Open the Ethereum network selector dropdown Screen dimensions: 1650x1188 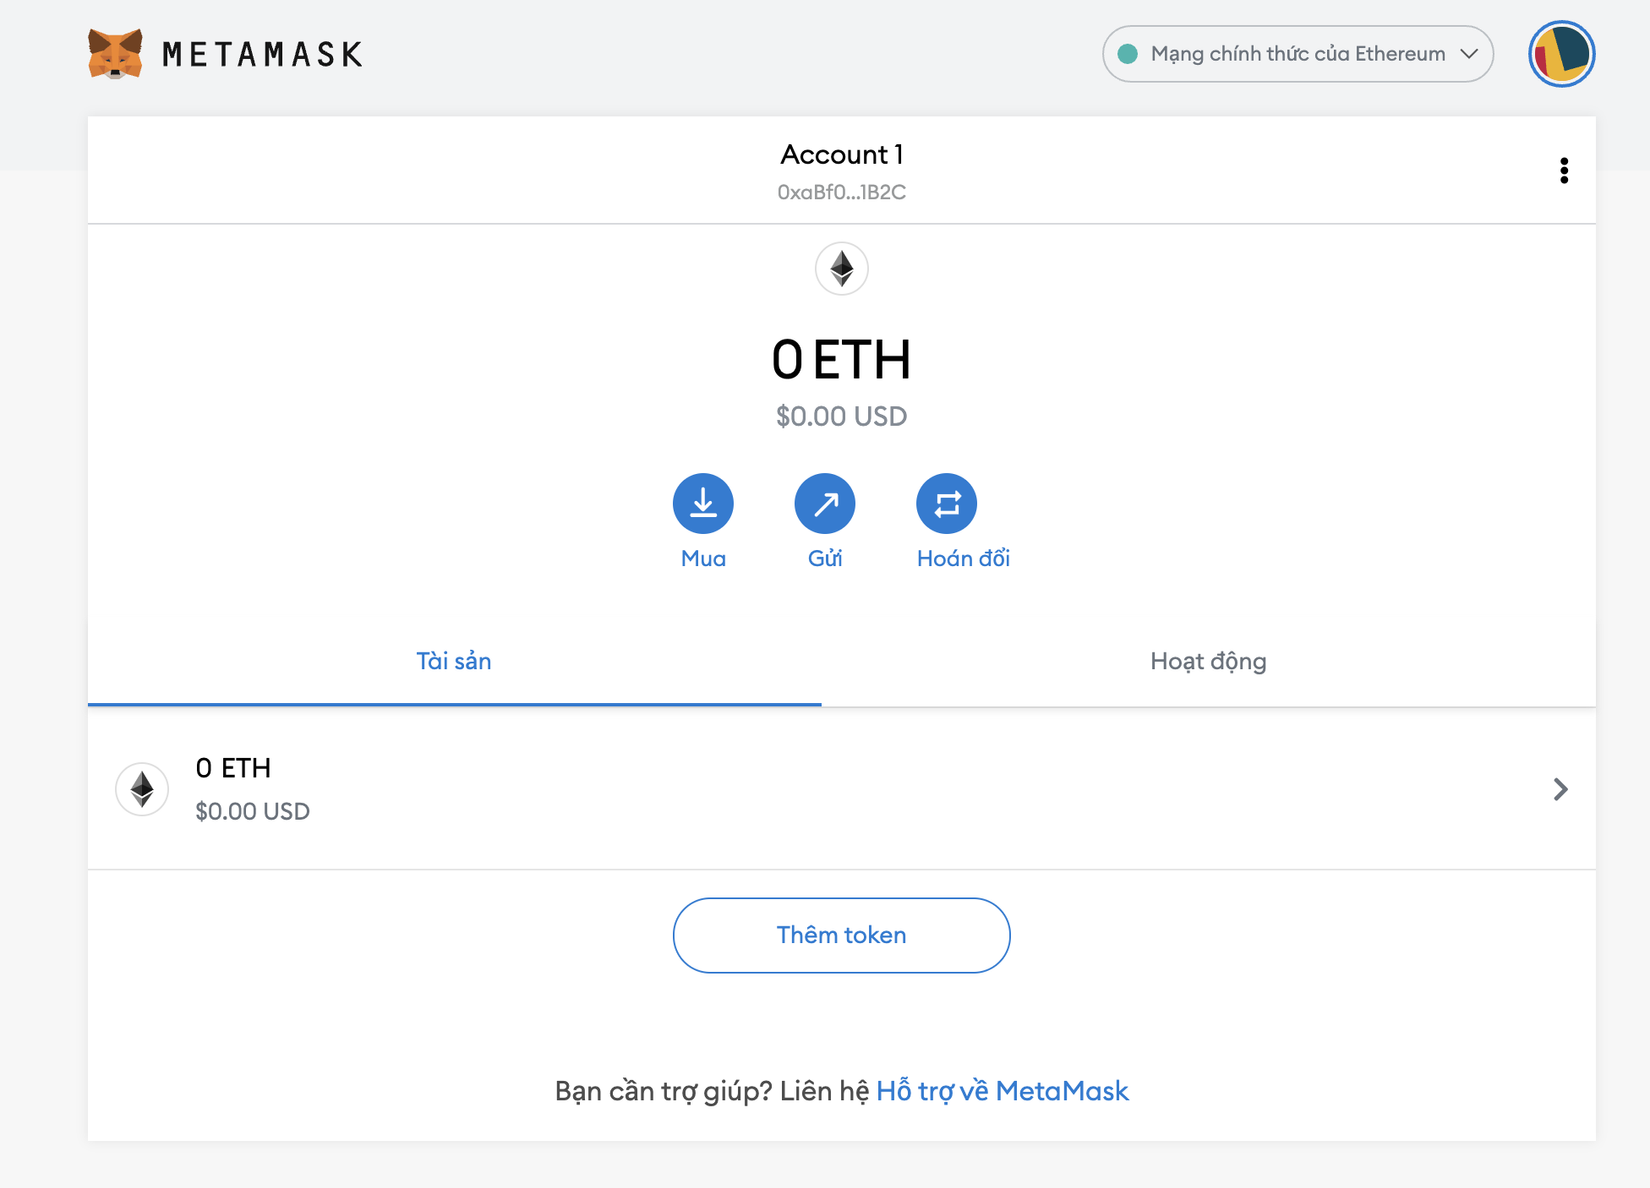1297,54
